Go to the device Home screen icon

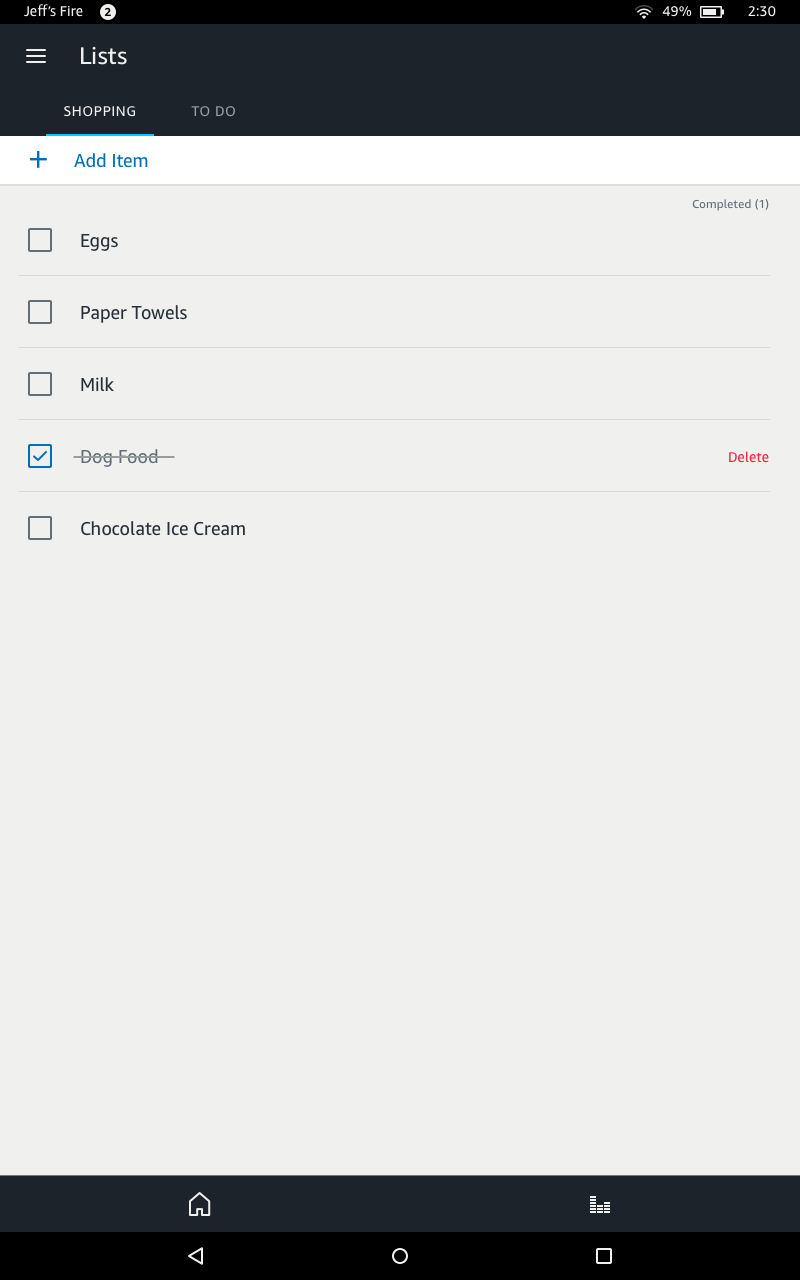pos(199,1204)
